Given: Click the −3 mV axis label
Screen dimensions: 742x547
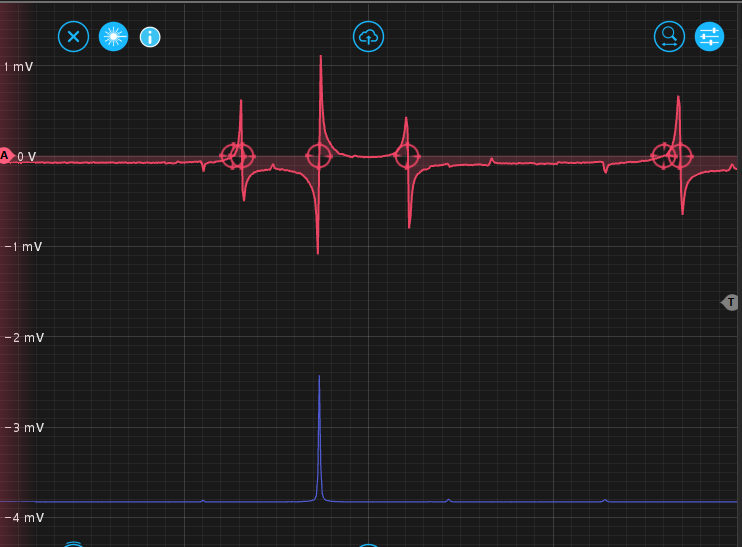Looking at the screenshot, I should (x=24, y=428).
